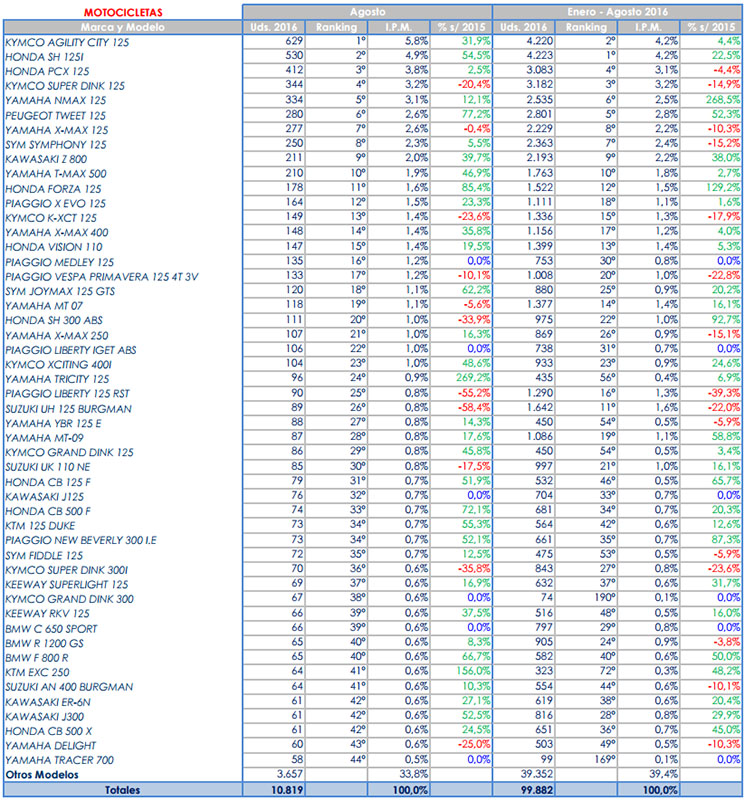Viewport: 745px width, 801px height.
Task: Click SUZUKI AN 400 BURGMAN model name
Action: tap(69, 687)
